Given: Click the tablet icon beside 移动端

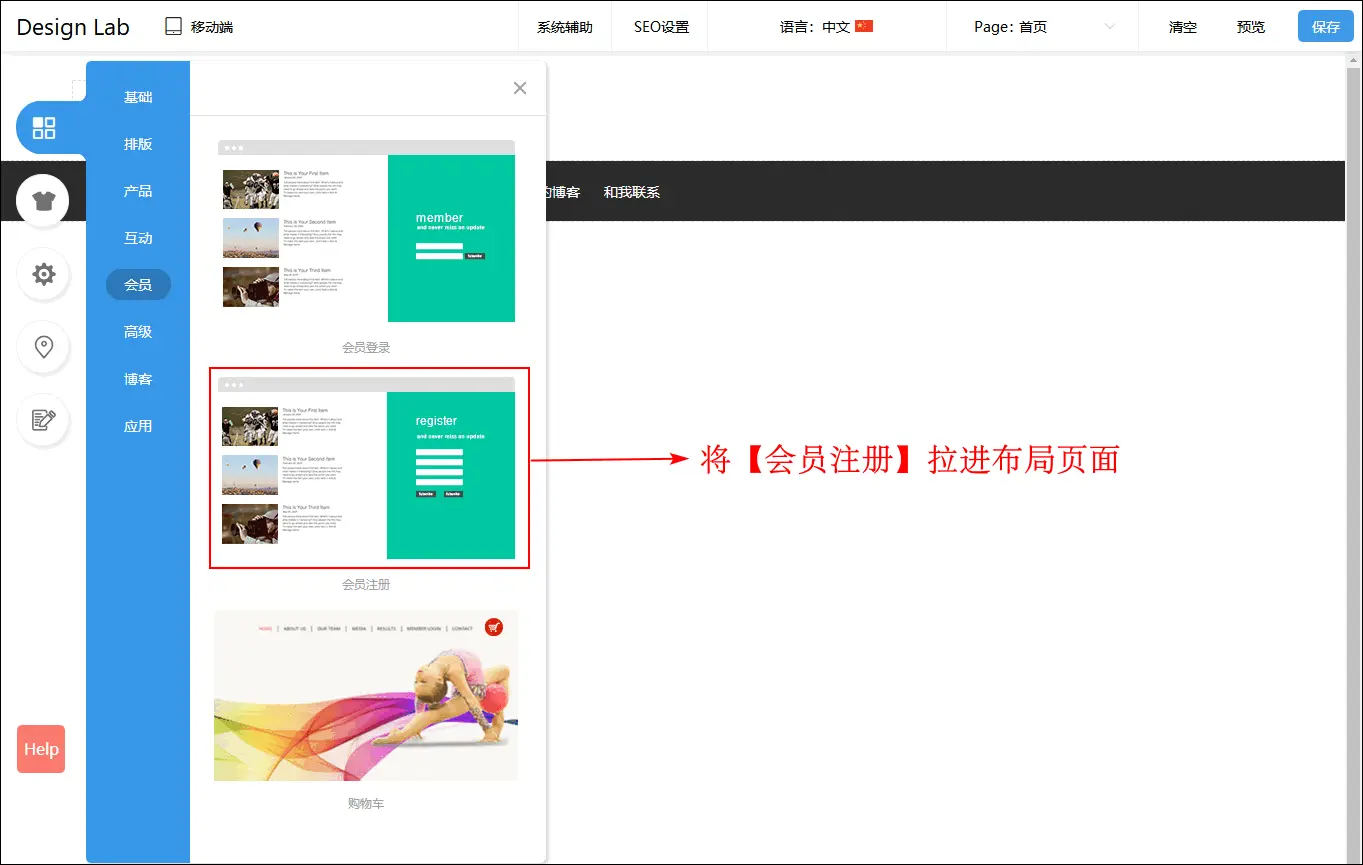Looking at the screenshot, I should [174, 27].
